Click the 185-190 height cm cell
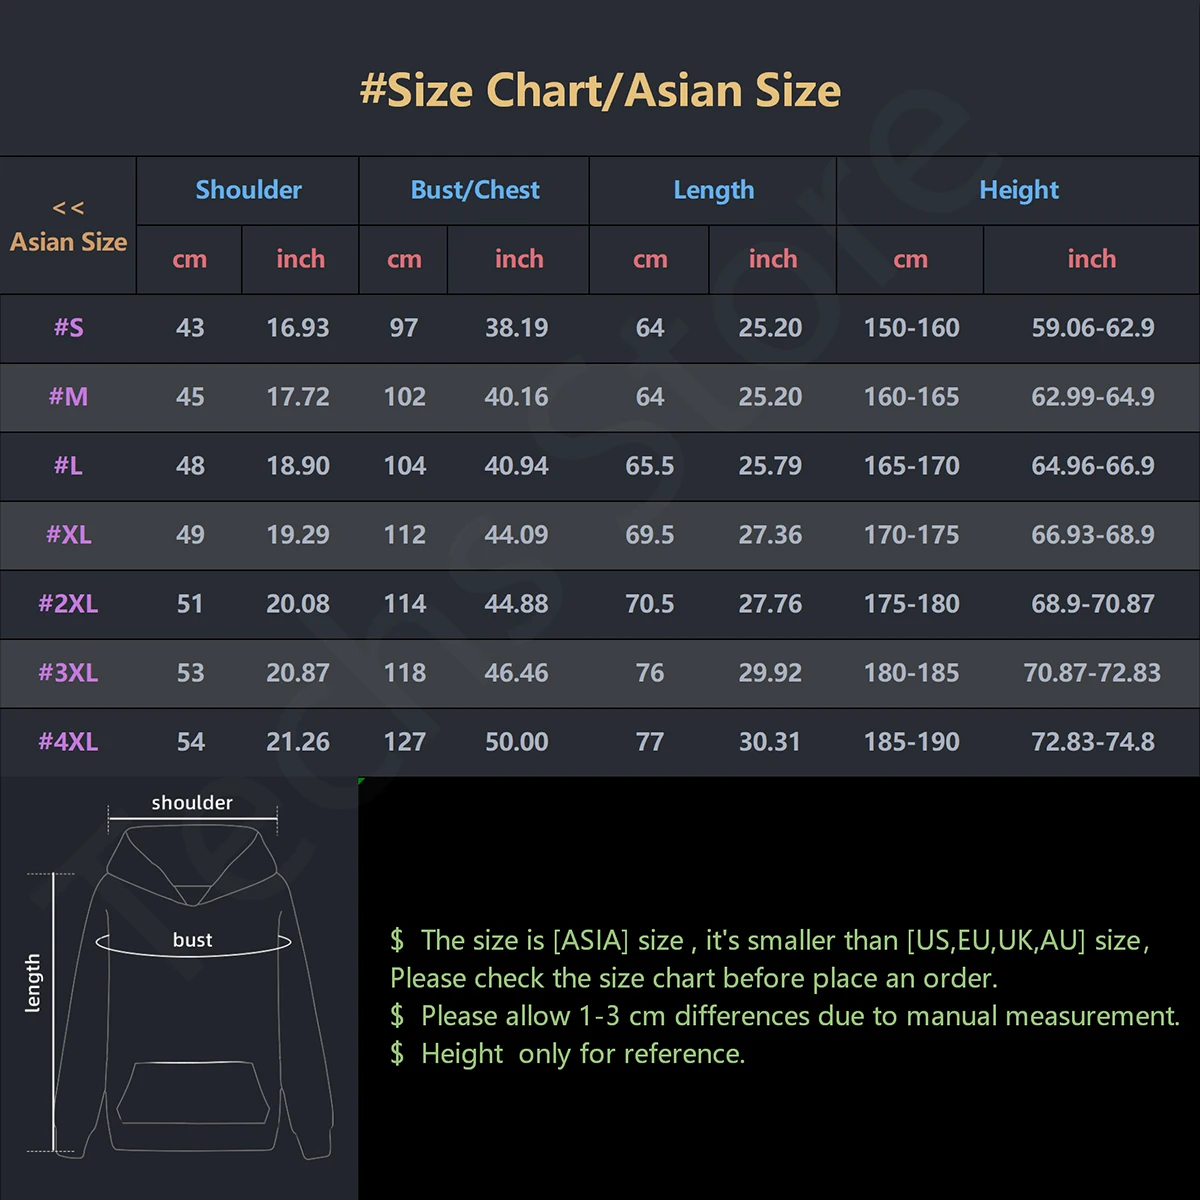 911,742
